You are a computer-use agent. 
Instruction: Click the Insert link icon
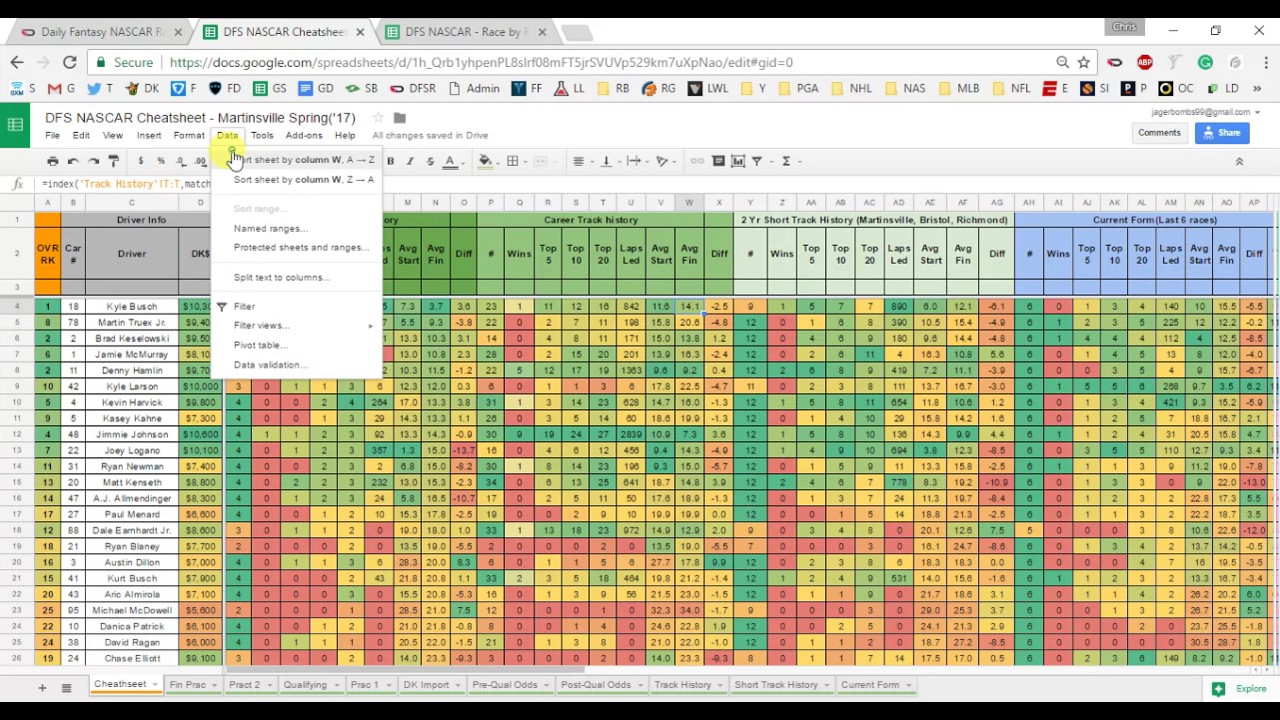698,161
